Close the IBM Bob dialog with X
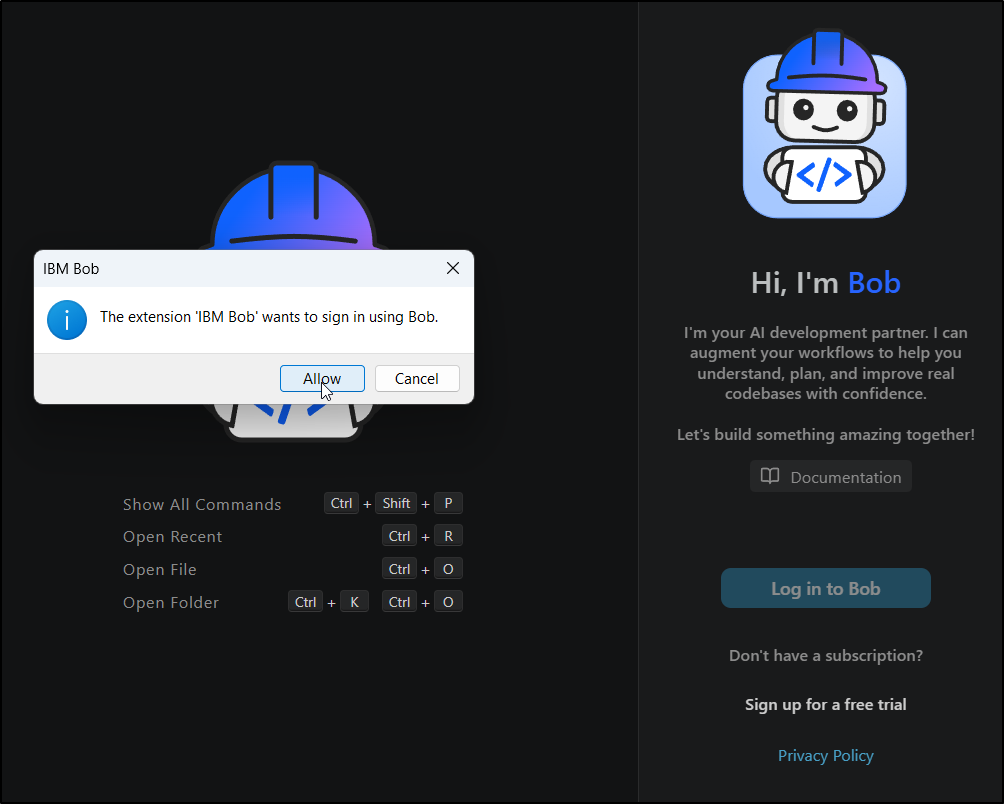The height and width of the screenshot is (804, 1004). pos(453,268)
